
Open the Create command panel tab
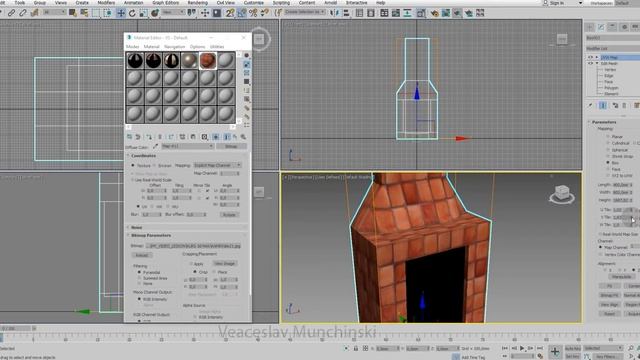click(x=589, y=27)
